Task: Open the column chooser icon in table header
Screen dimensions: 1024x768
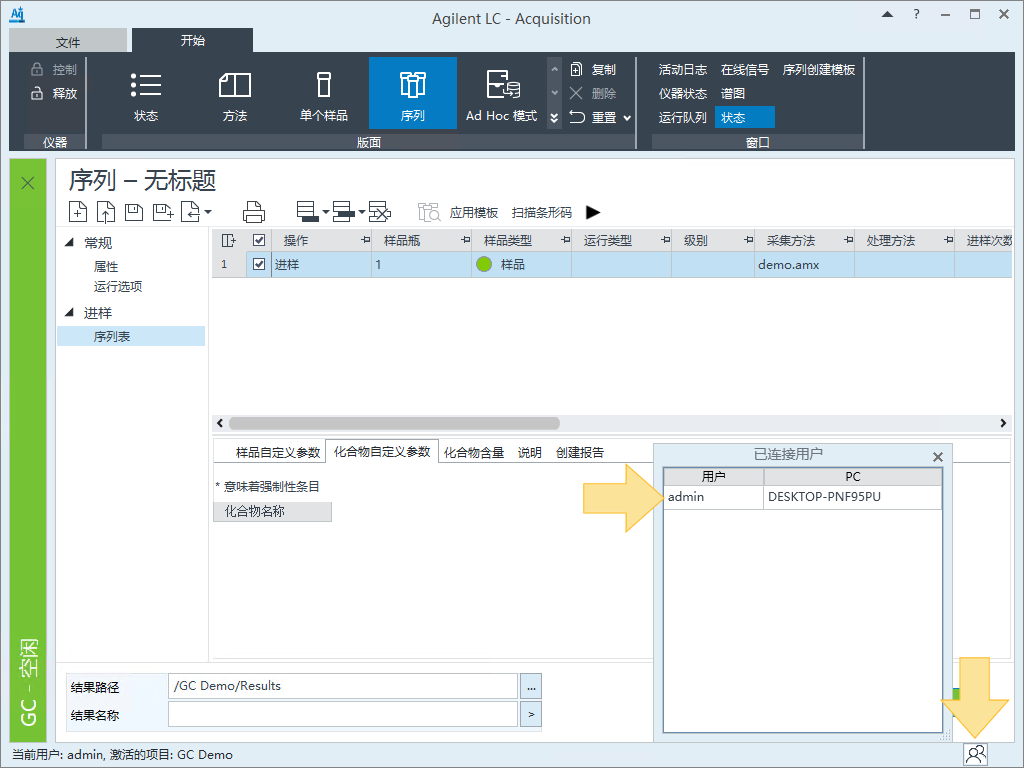Action: coord(229,240)
